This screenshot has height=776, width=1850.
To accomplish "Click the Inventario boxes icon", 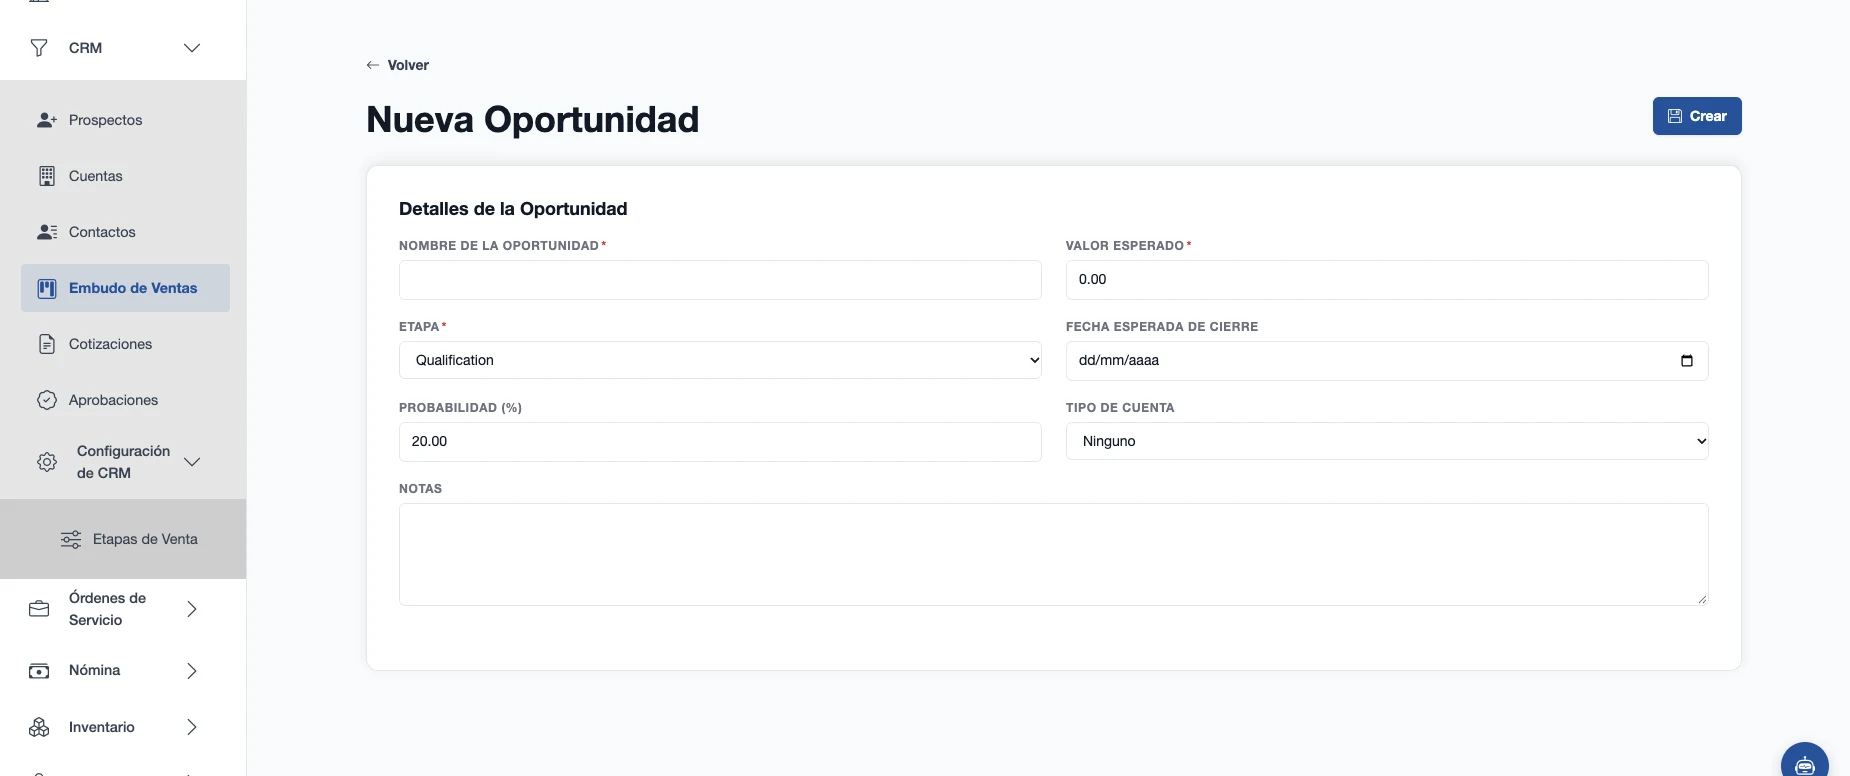I will pos(39,727).
